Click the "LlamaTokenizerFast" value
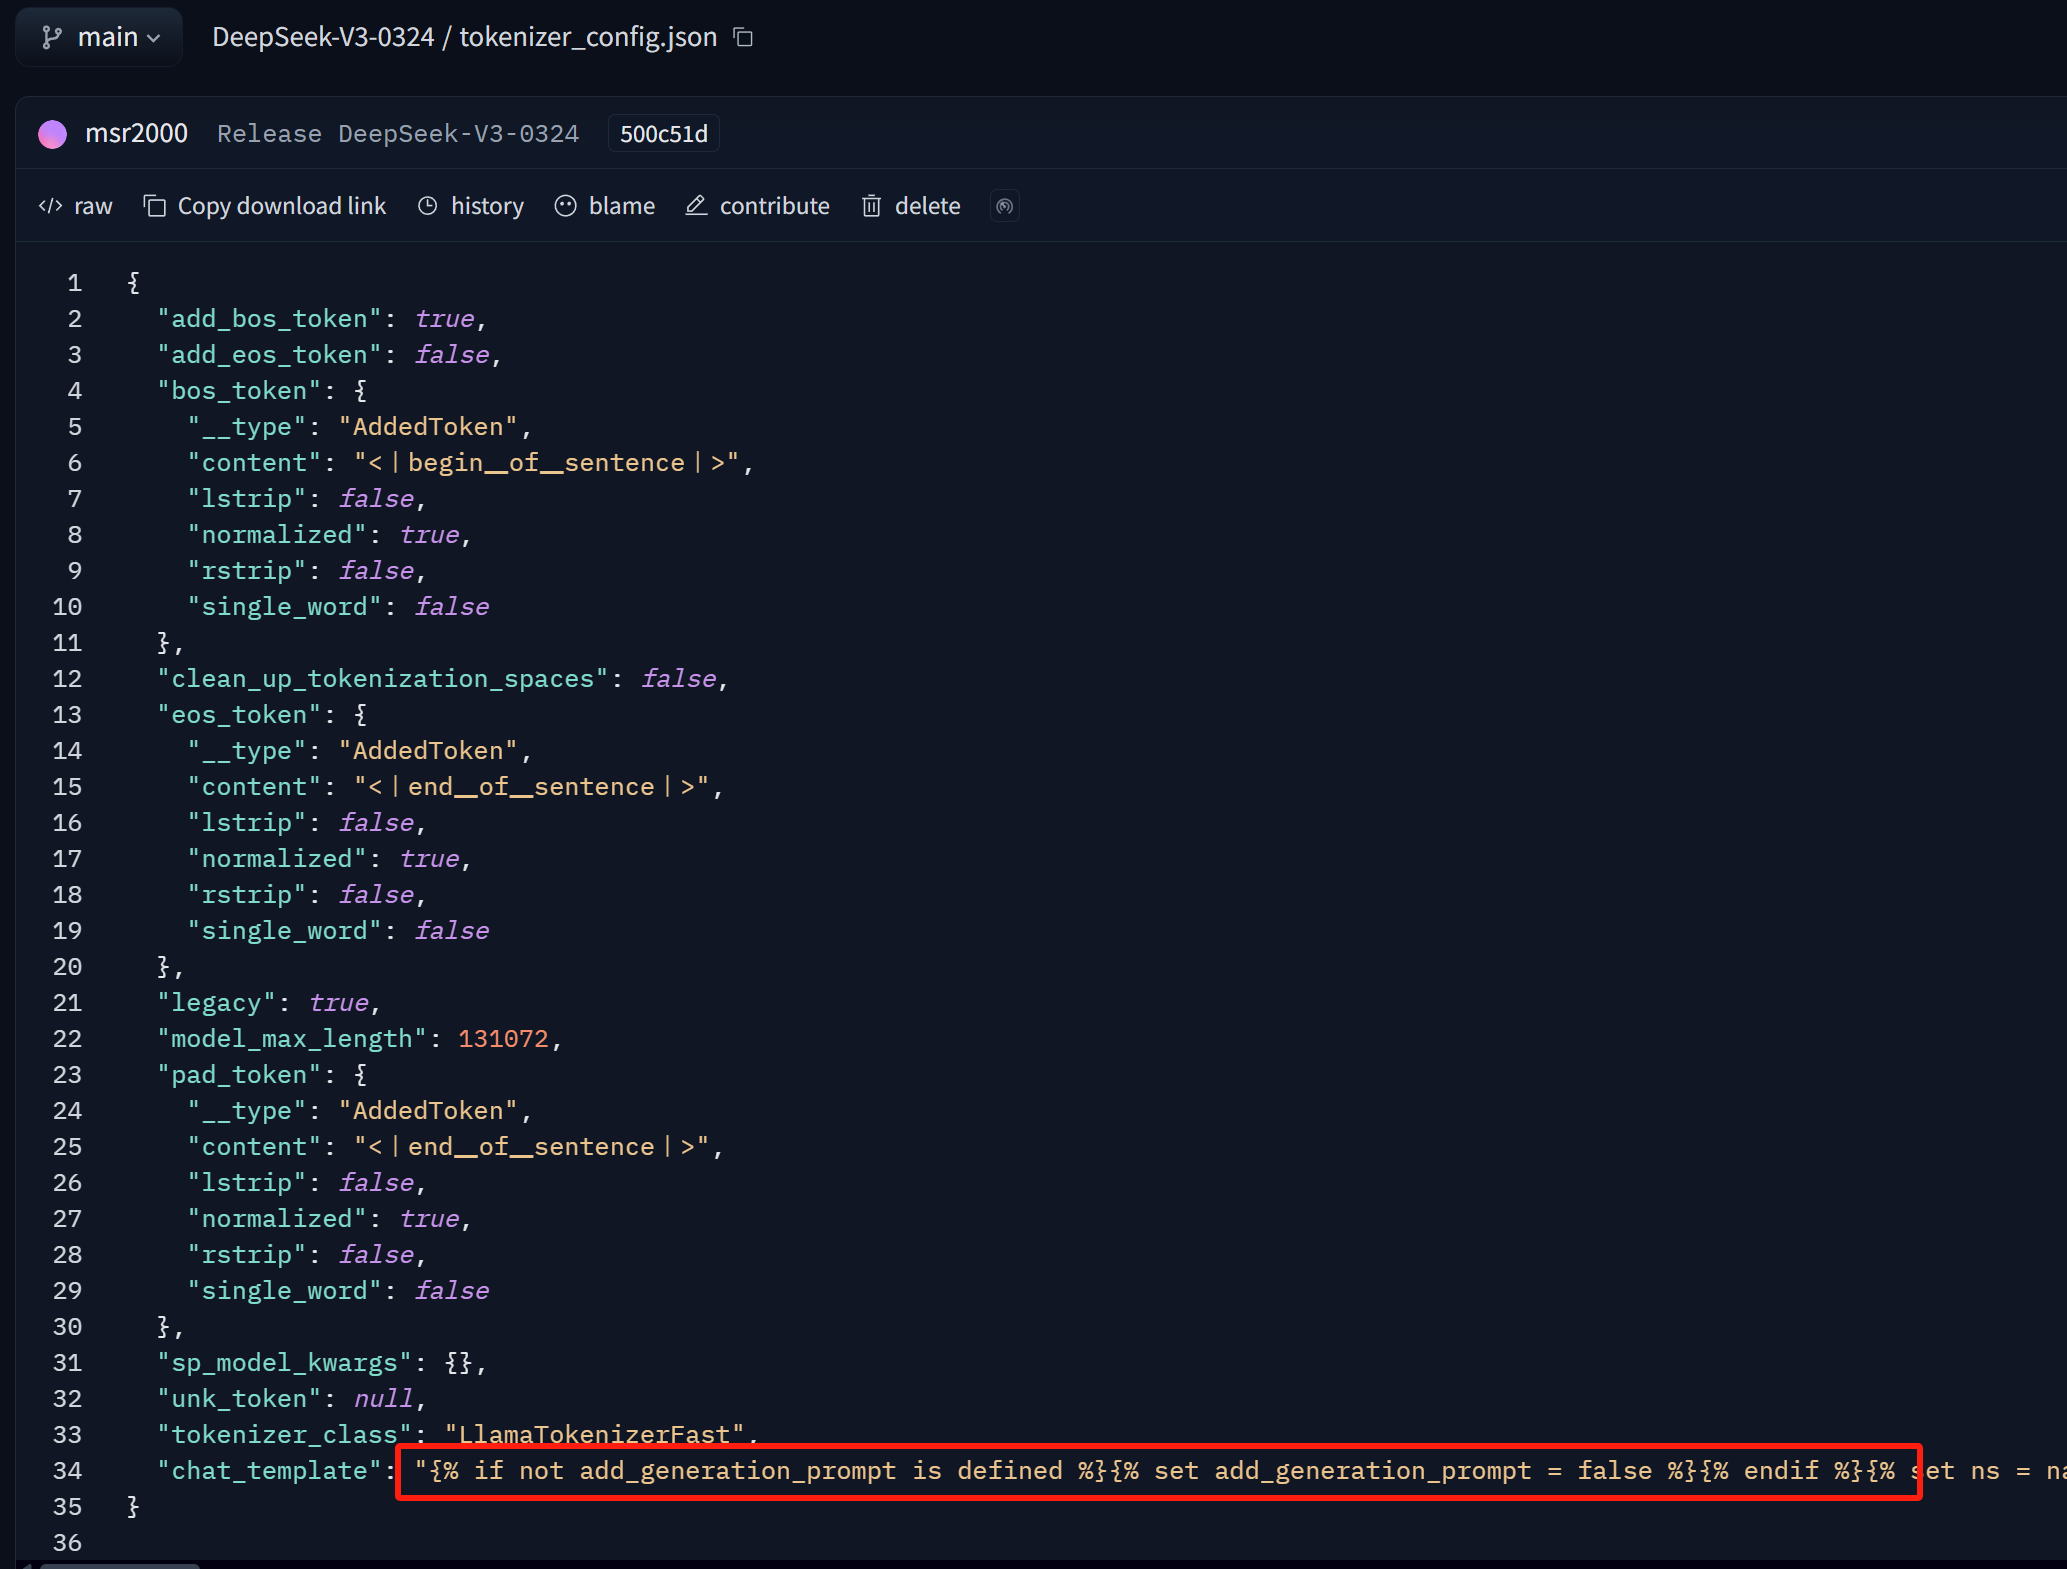The height and width of the screenshot is (1569, 2067). 595,1433
